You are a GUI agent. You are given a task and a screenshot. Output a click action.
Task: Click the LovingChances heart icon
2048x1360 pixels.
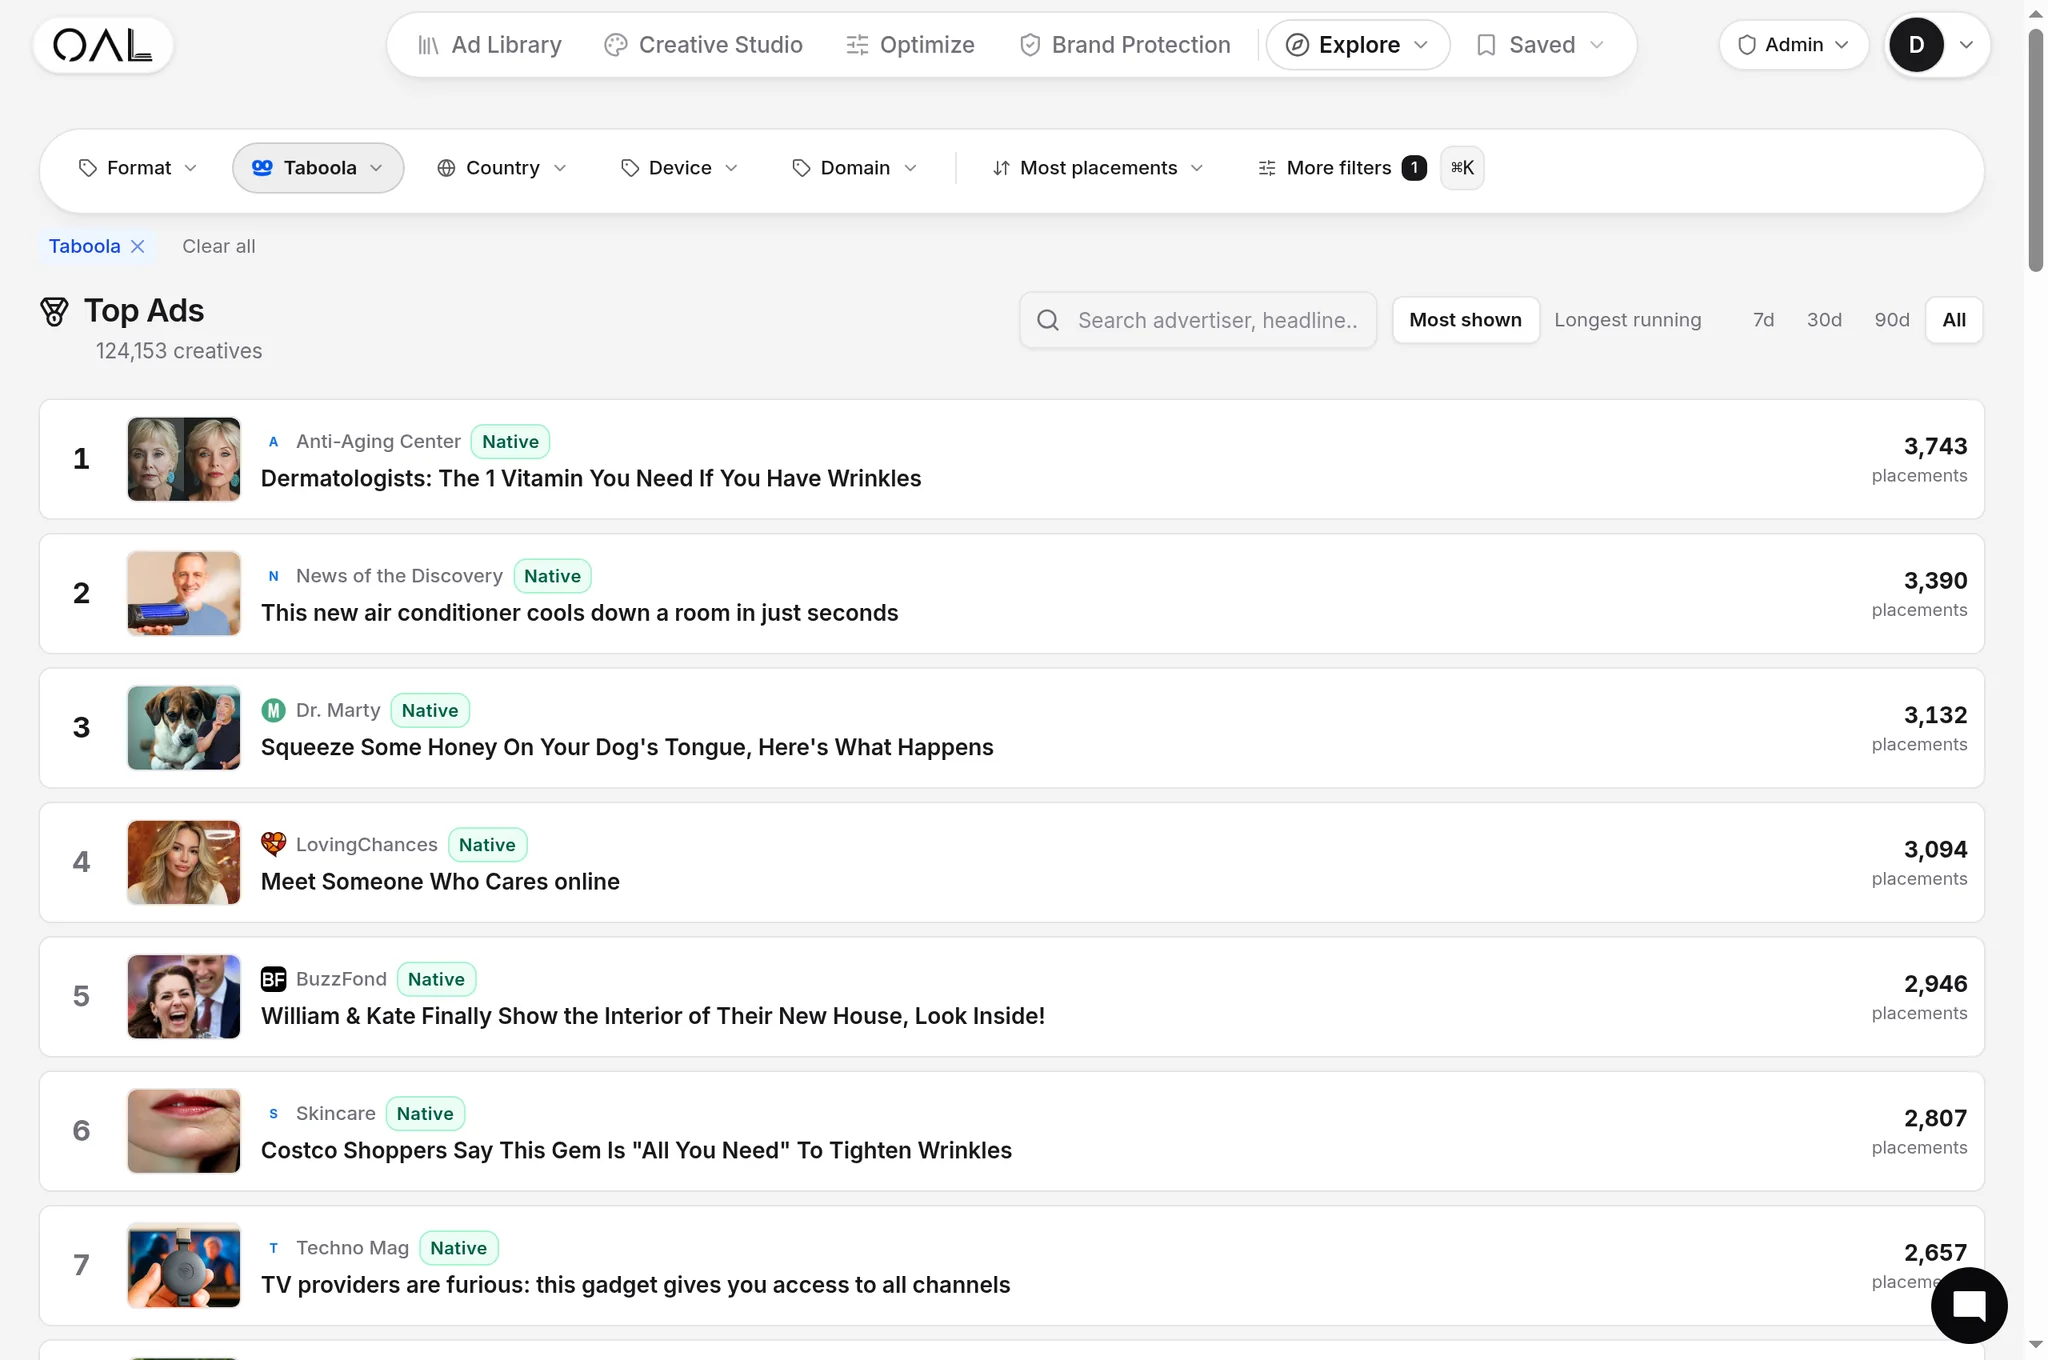coord(273,844)
